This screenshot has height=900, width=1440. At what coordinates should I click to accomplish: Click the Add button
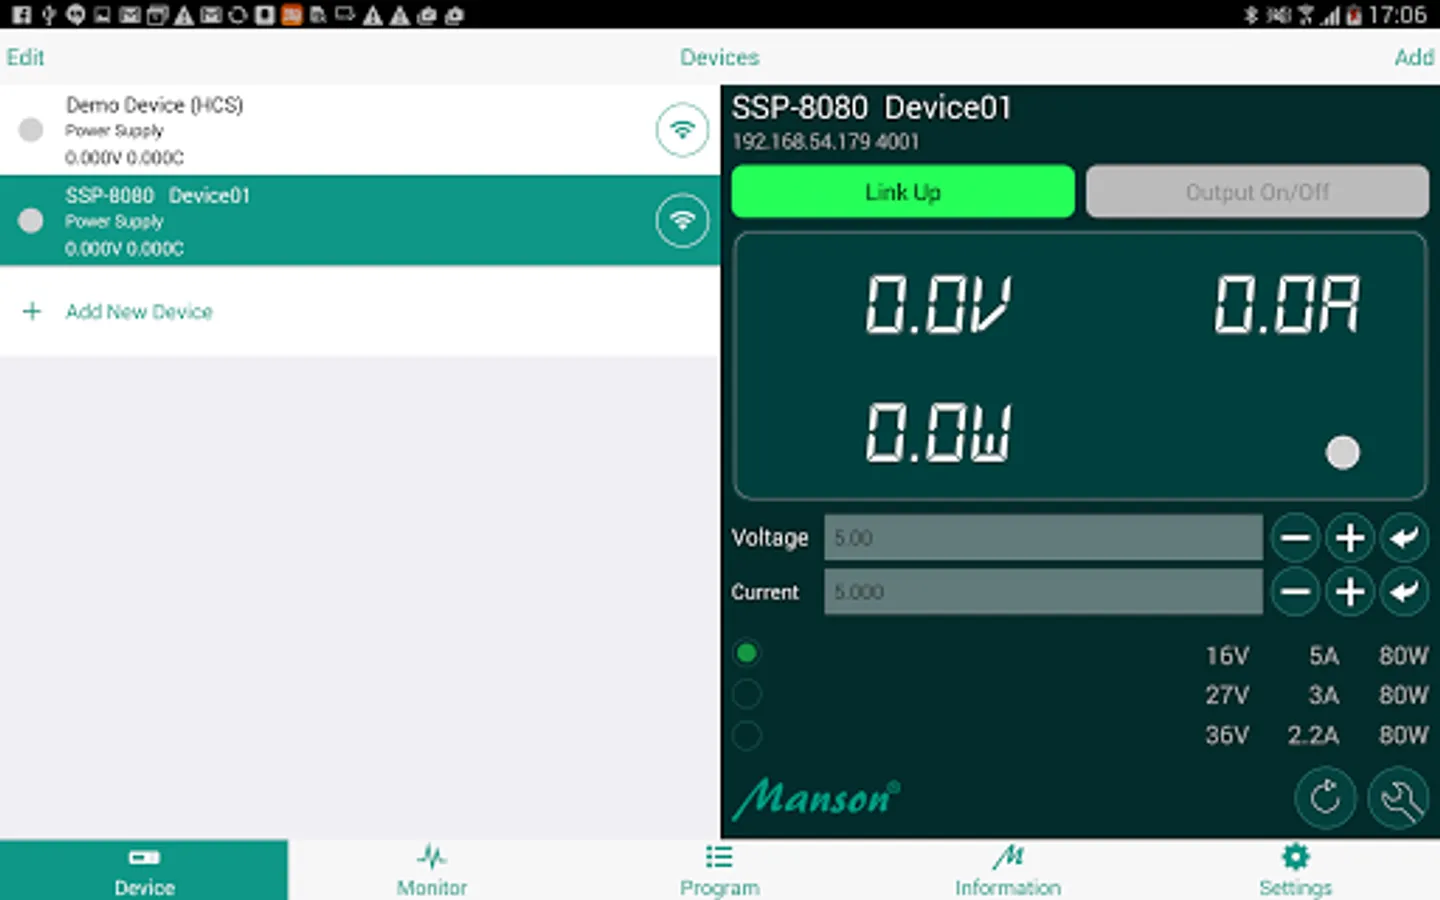(x=1414, y=57)
